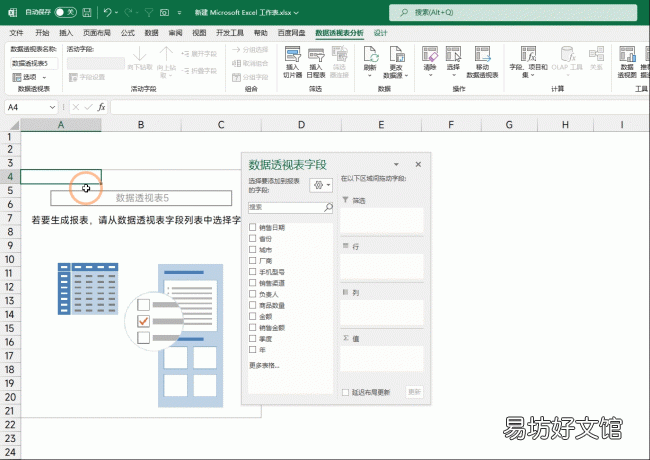Close the PivotTable Fields pane
This screenshot has width=650, height=460.
pyautogui.click(x=418, y=165)
